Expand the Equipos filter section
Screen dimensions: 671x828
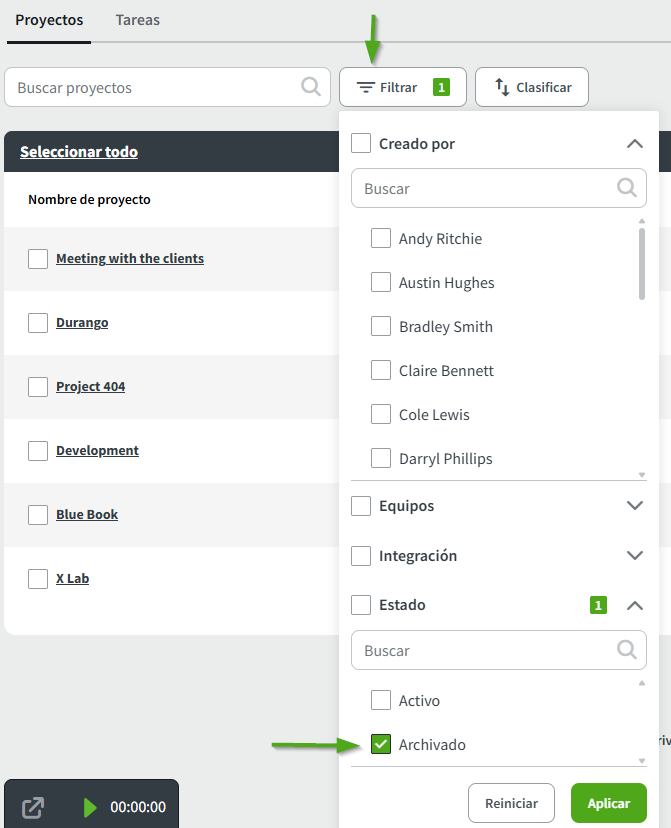pyautogui.click(x=634, y=506)
